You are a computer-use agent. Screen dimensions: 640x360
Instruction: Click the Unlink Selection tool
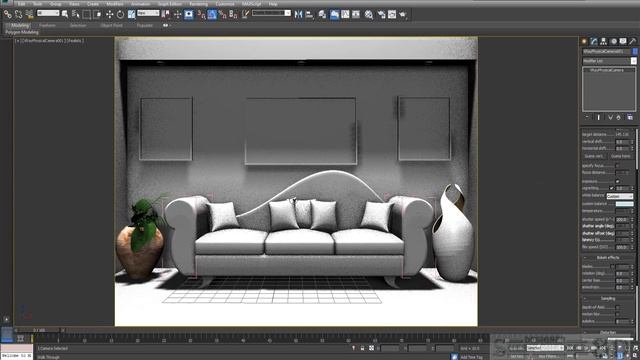[x=18, y=14]
